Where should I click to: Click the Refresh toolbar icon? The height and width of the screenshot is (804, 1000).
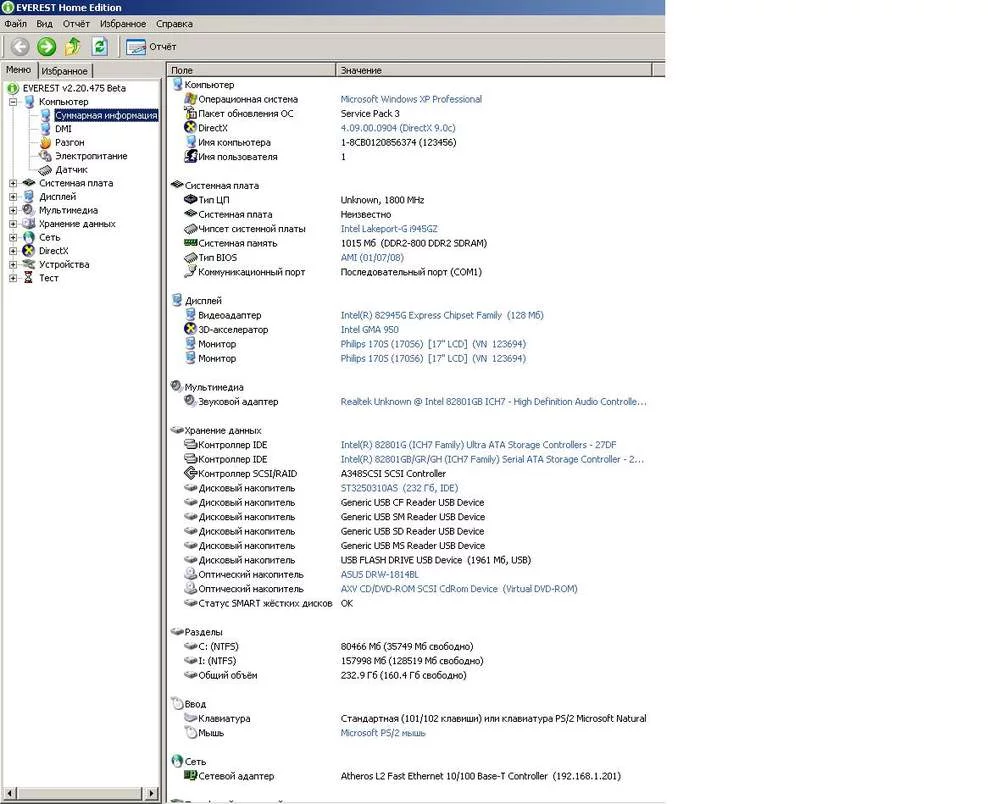pos(99,47)
